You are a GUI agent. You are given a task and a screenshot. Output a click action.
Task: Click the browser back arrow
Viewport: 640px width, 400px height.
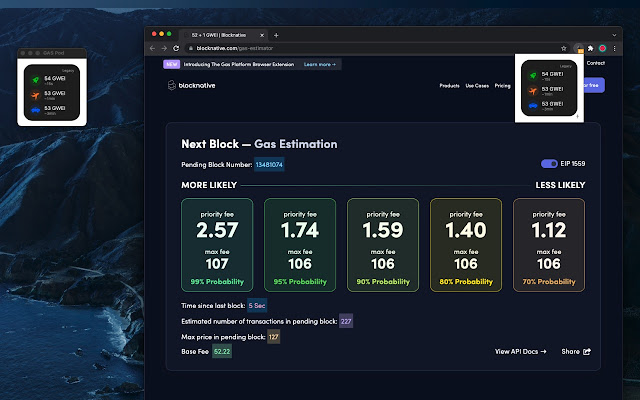pyautogui.click(x=152, y=48)
